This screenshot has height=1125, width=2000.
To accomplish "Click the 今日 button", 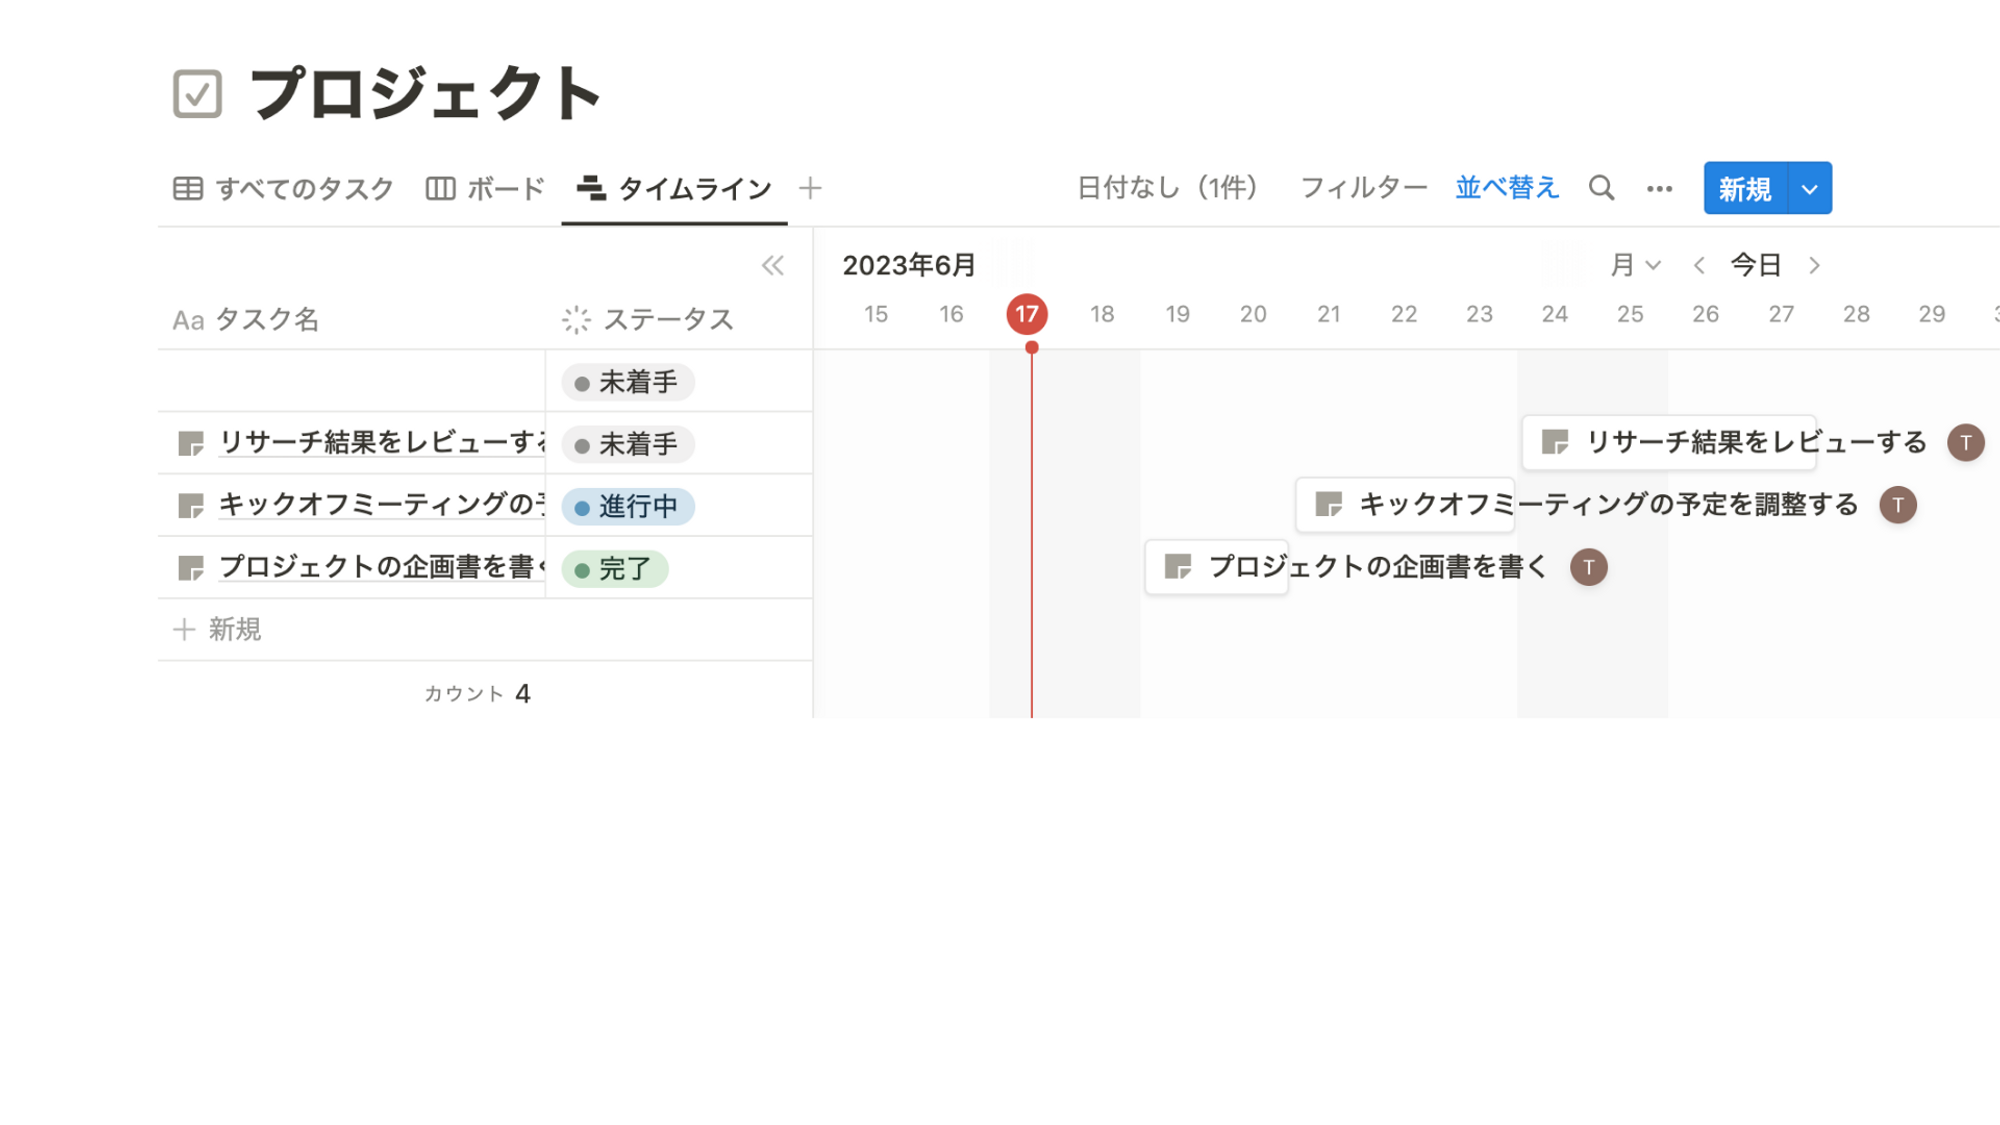I will pyautogui.click(x=1756, y=265).
